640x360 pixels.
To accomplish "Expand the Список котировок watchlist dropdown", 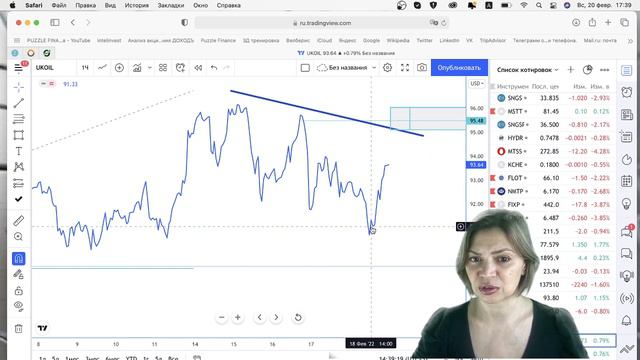I will click(527, 70).
